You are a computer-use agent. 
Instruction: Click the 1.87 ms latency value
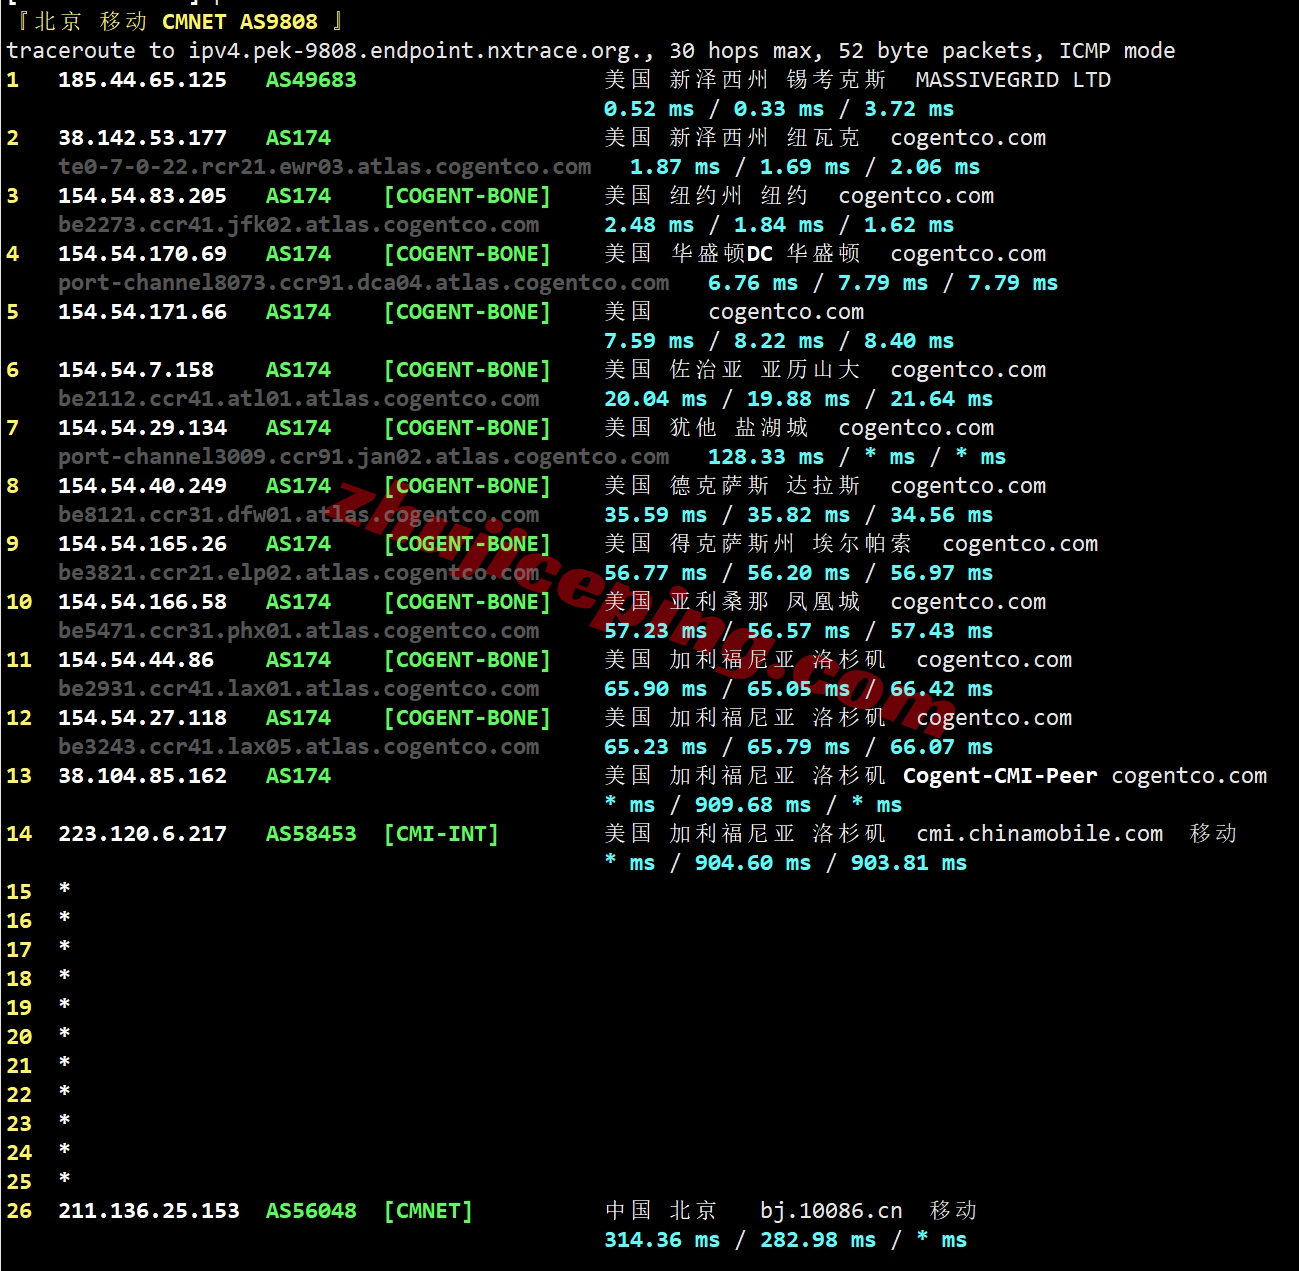675,167
